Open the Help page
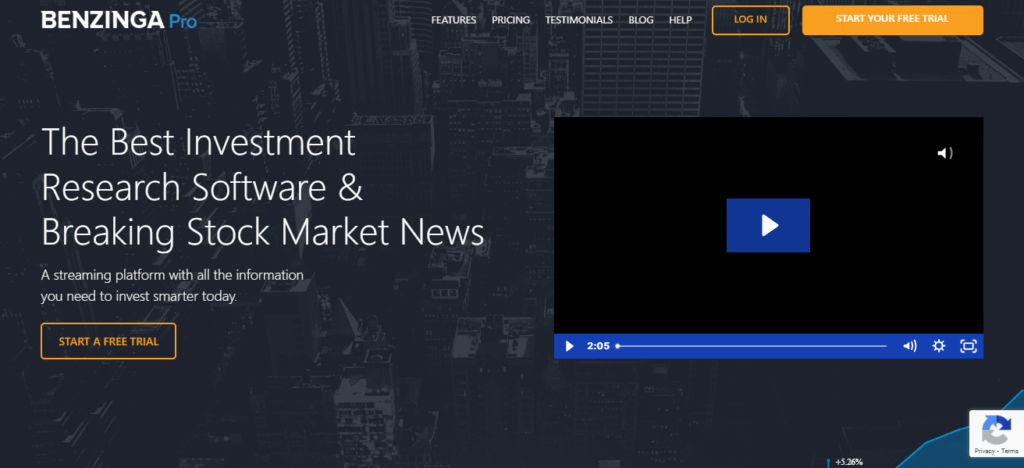 tap(680, 20)
